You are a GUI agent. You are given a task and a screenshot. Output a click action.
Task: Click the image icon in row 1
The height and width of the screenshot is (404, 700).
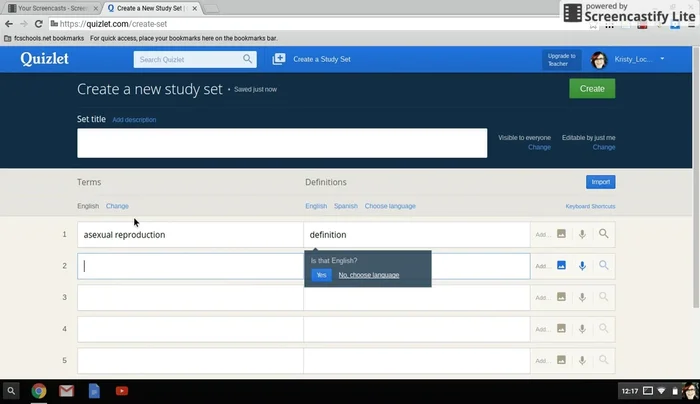point(561,234)
